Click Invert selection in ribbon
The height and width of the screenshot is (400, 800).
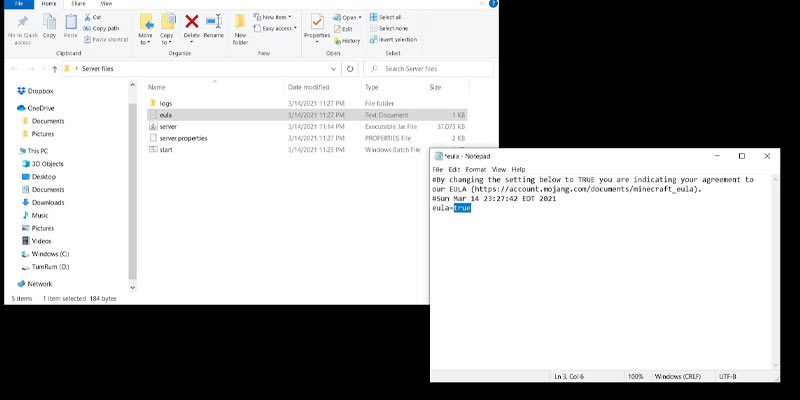[393, 39]
